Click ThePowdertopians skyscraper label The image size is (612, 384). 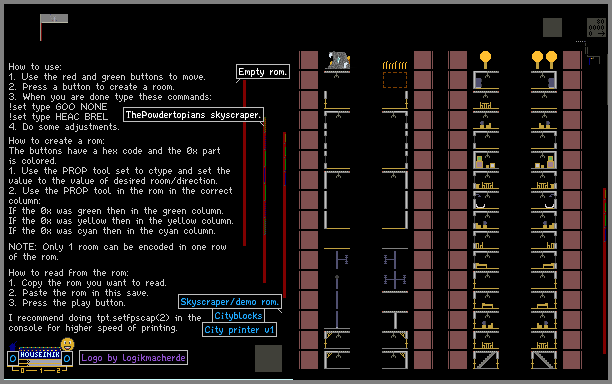(x=193, y=115)
